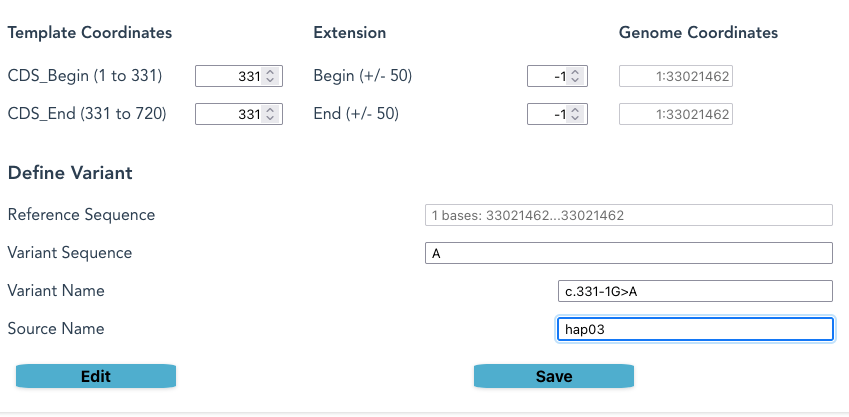Save the defined variant
Image resolution: width=849 pixels, height=417 pixels.
point(553,376)
